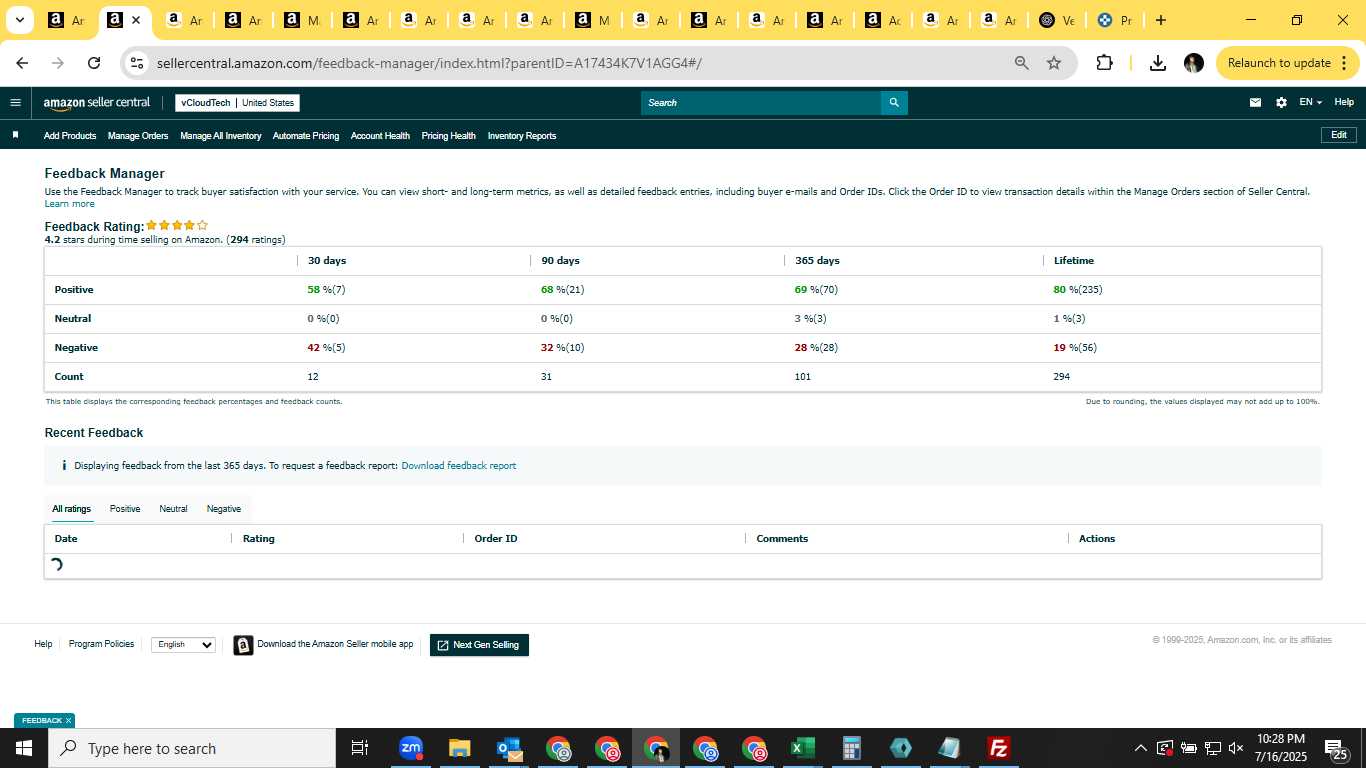Show Chrome downloads
This screenshot has height=768, width=1366.
1157,63
